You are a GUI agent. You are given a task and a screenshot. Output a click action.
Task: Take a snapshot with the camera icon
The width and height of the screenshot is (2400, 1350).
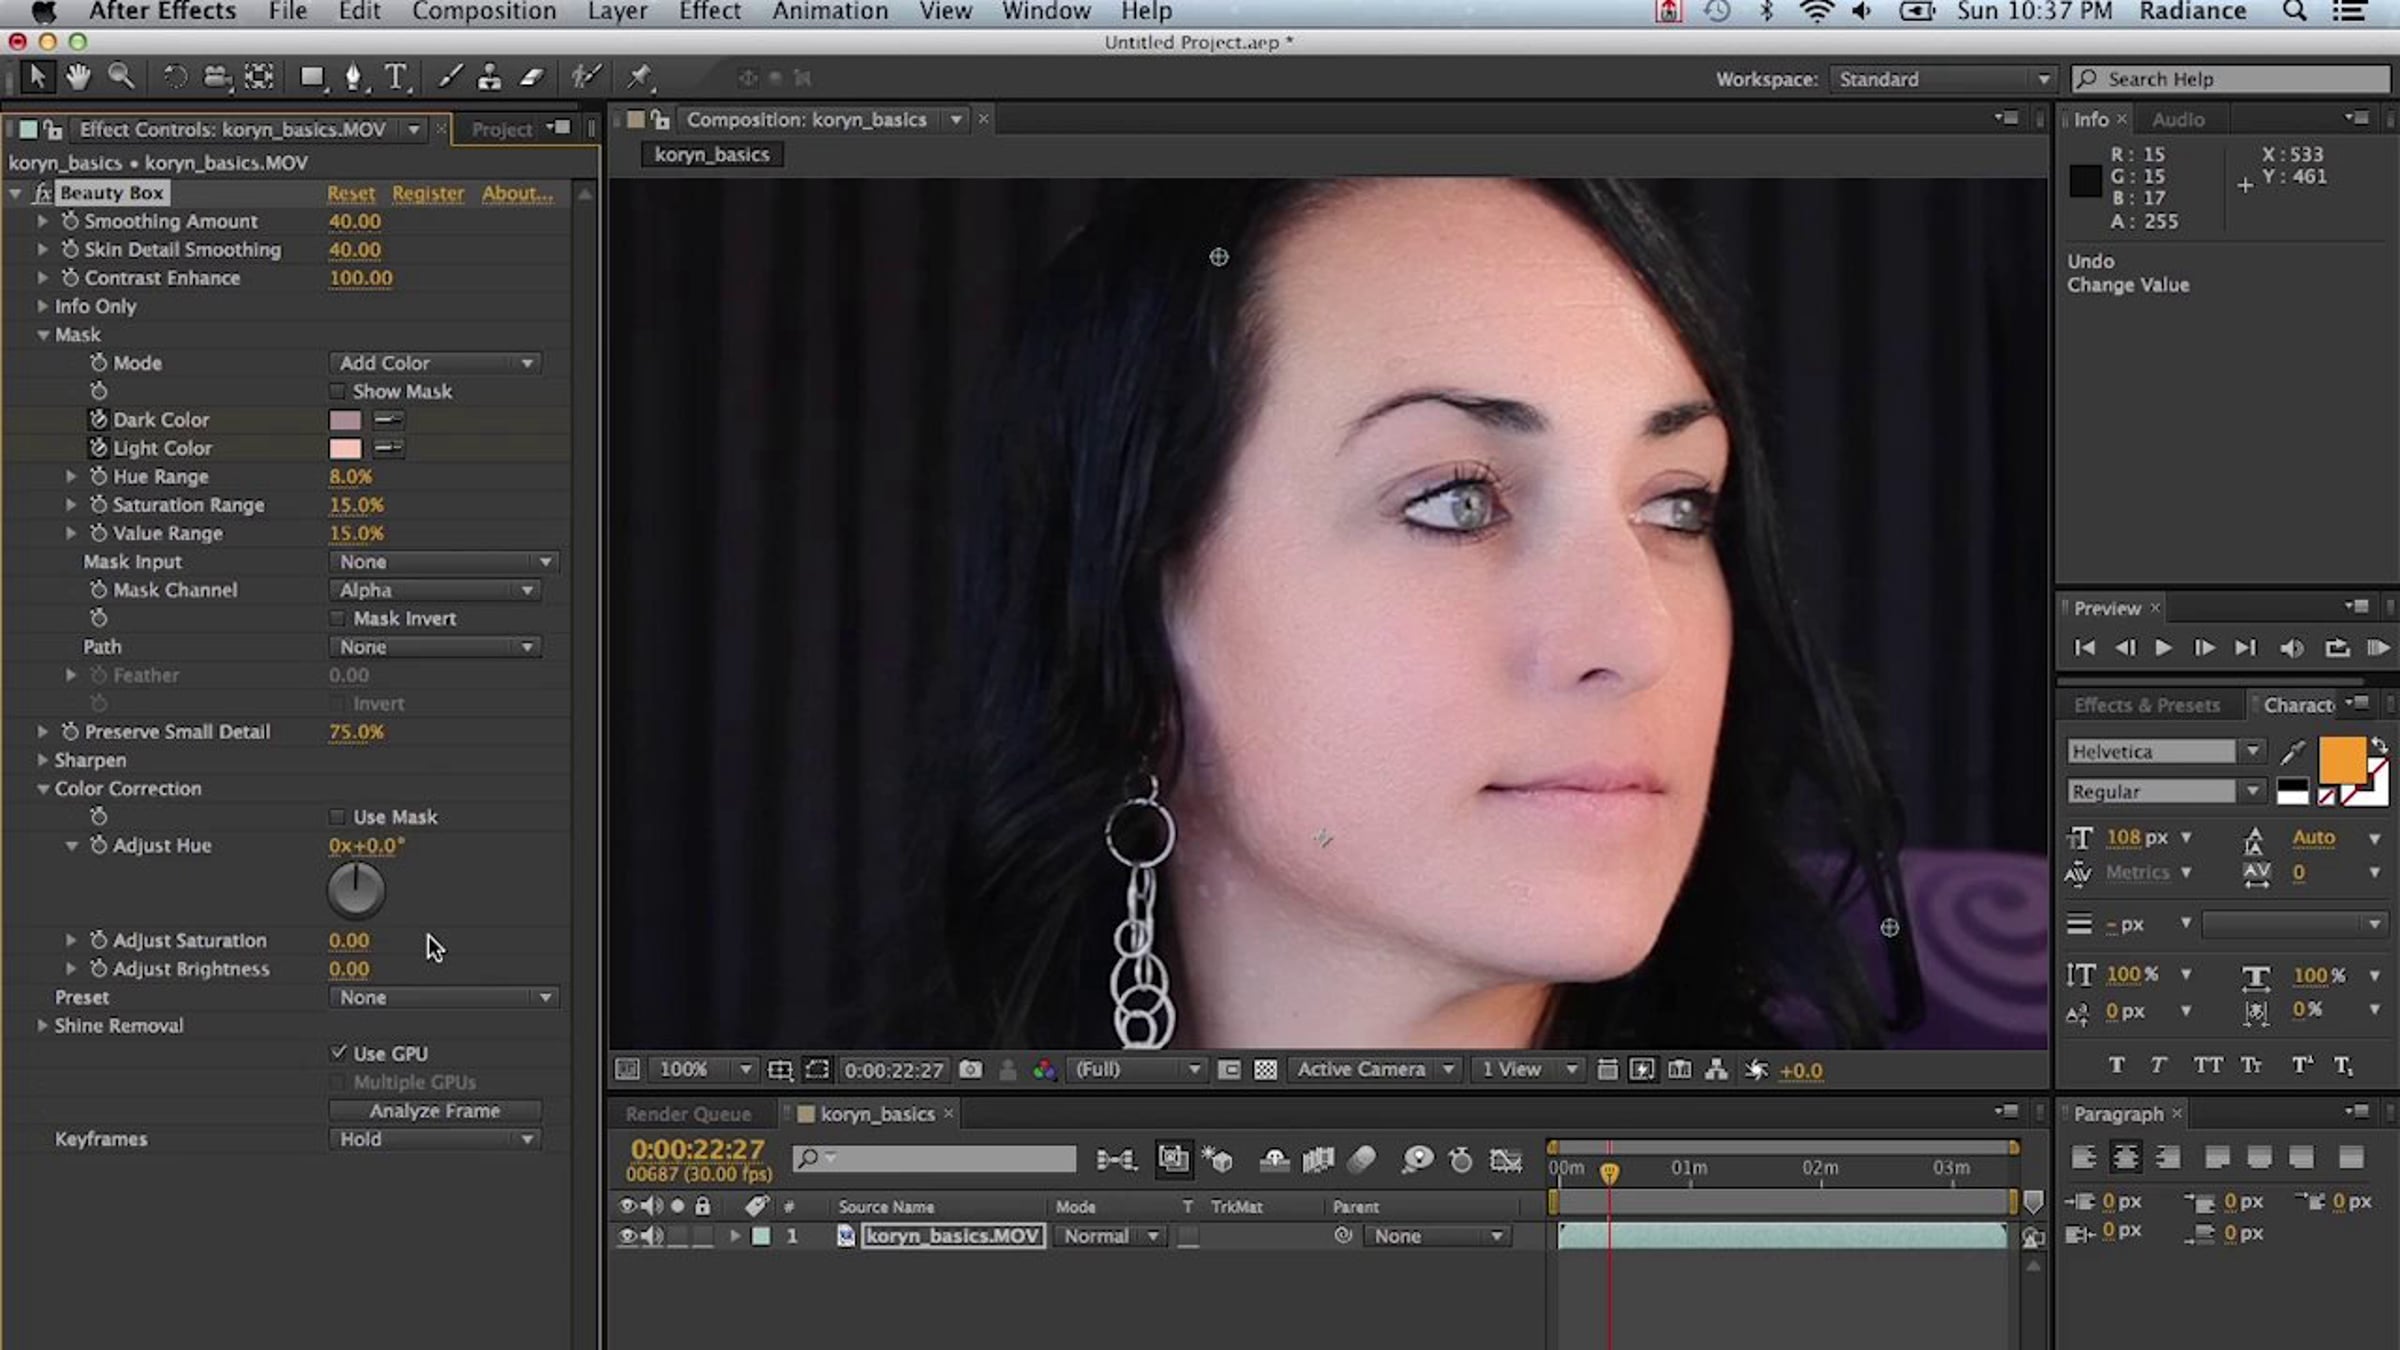970,1070
